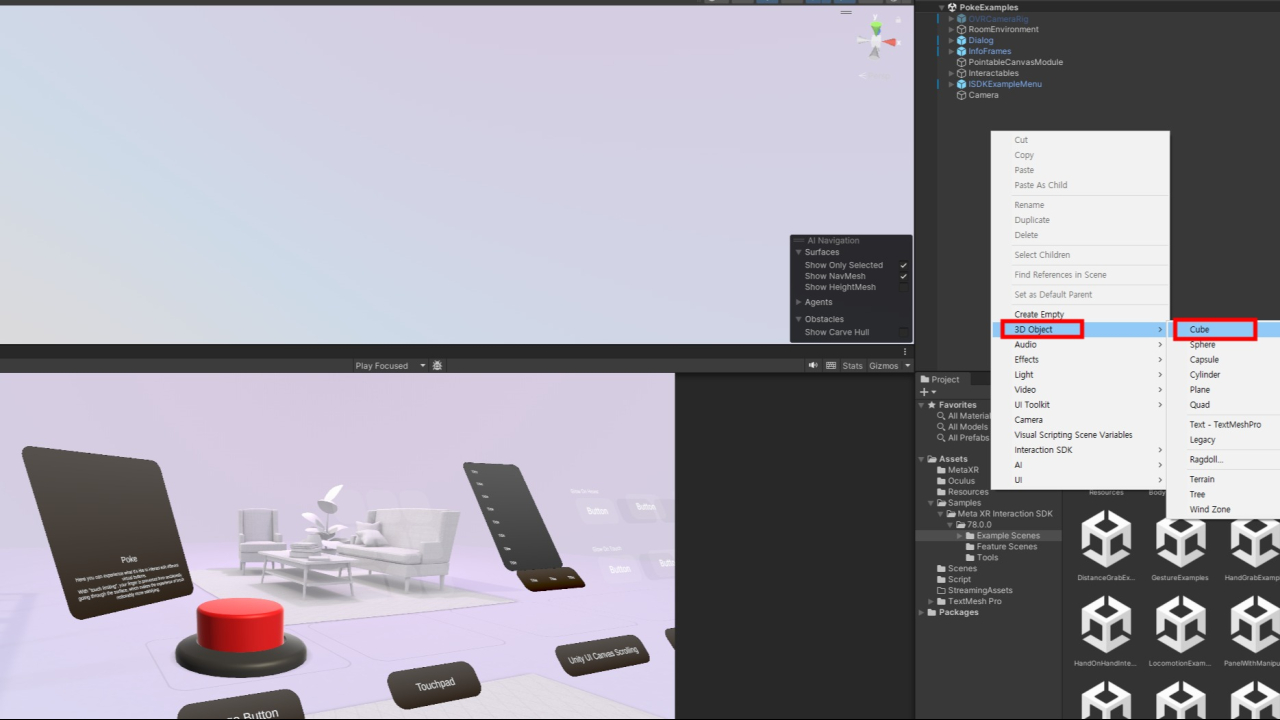Select Create Empty in the context menu
This screenshot has width=1280, height=720.
(x=1039, y=315)
